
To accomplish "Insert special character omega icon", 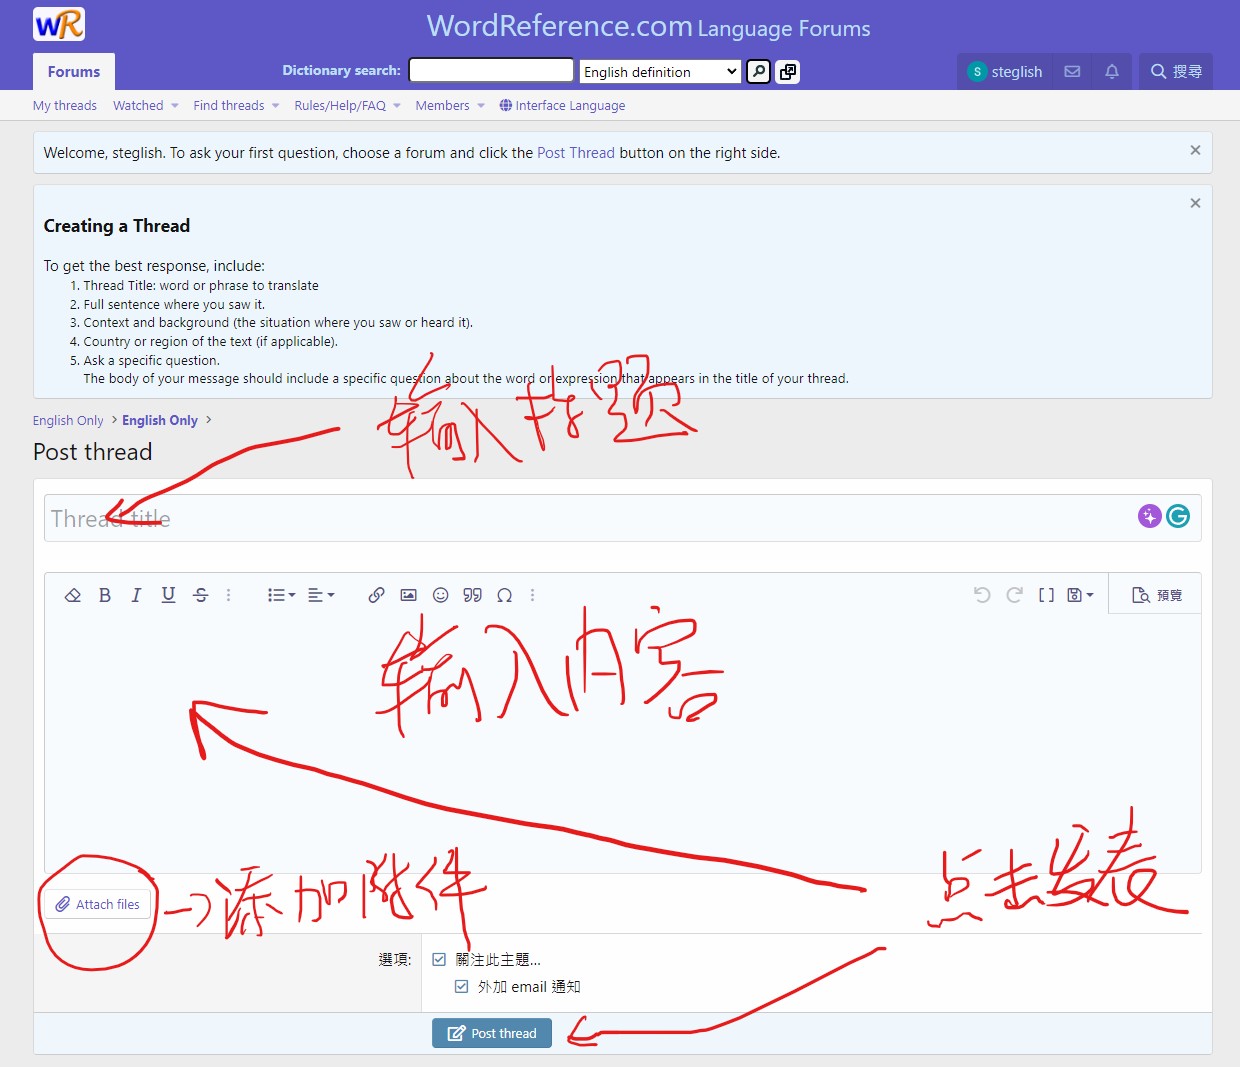I will click(504, 595).
